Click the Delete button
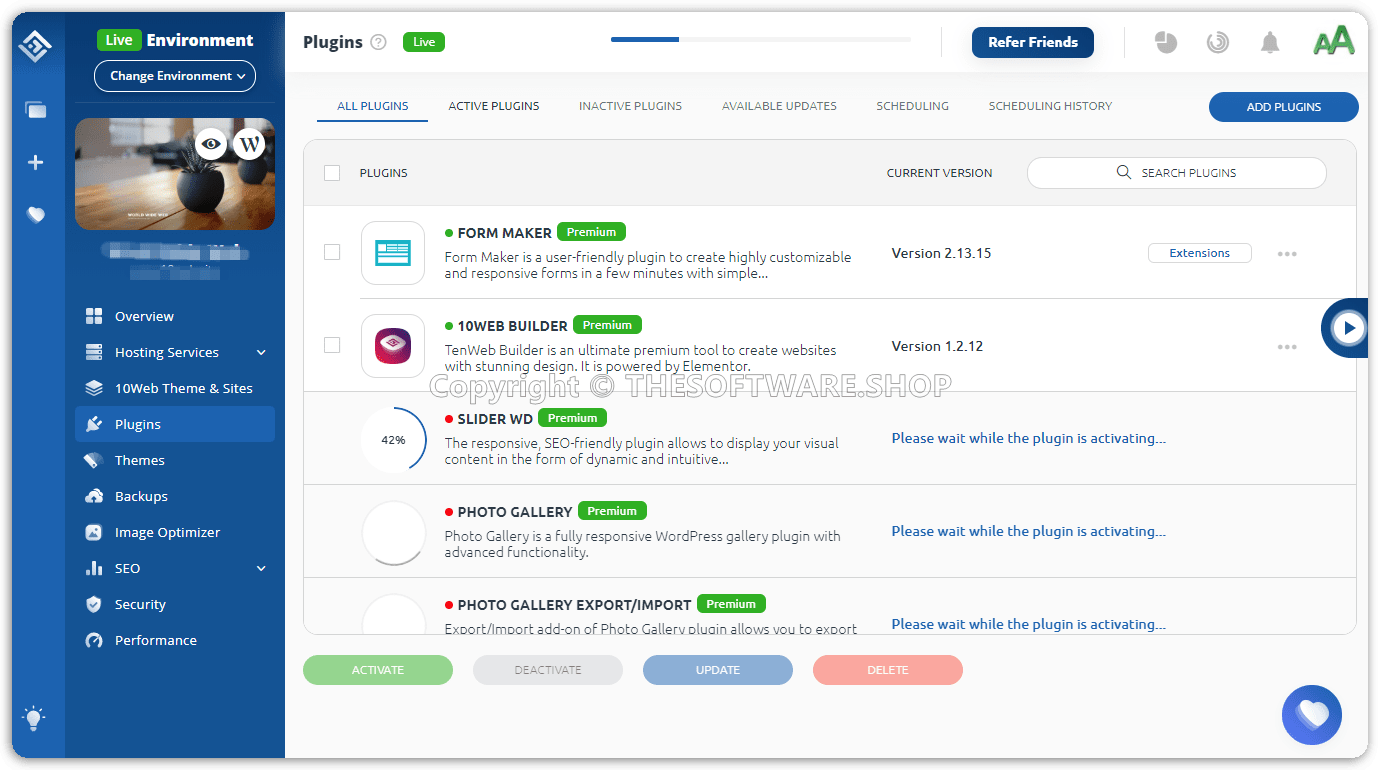This screenshot has height=770, width=1380. pos(888,670)
